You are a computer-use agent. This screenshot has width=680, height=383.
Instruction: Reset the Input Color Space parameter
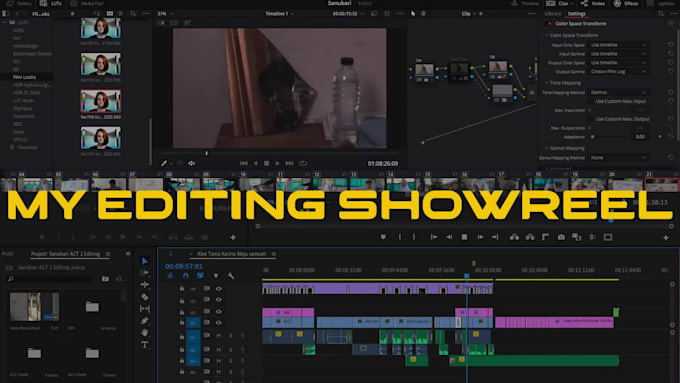tap(670, 45)
